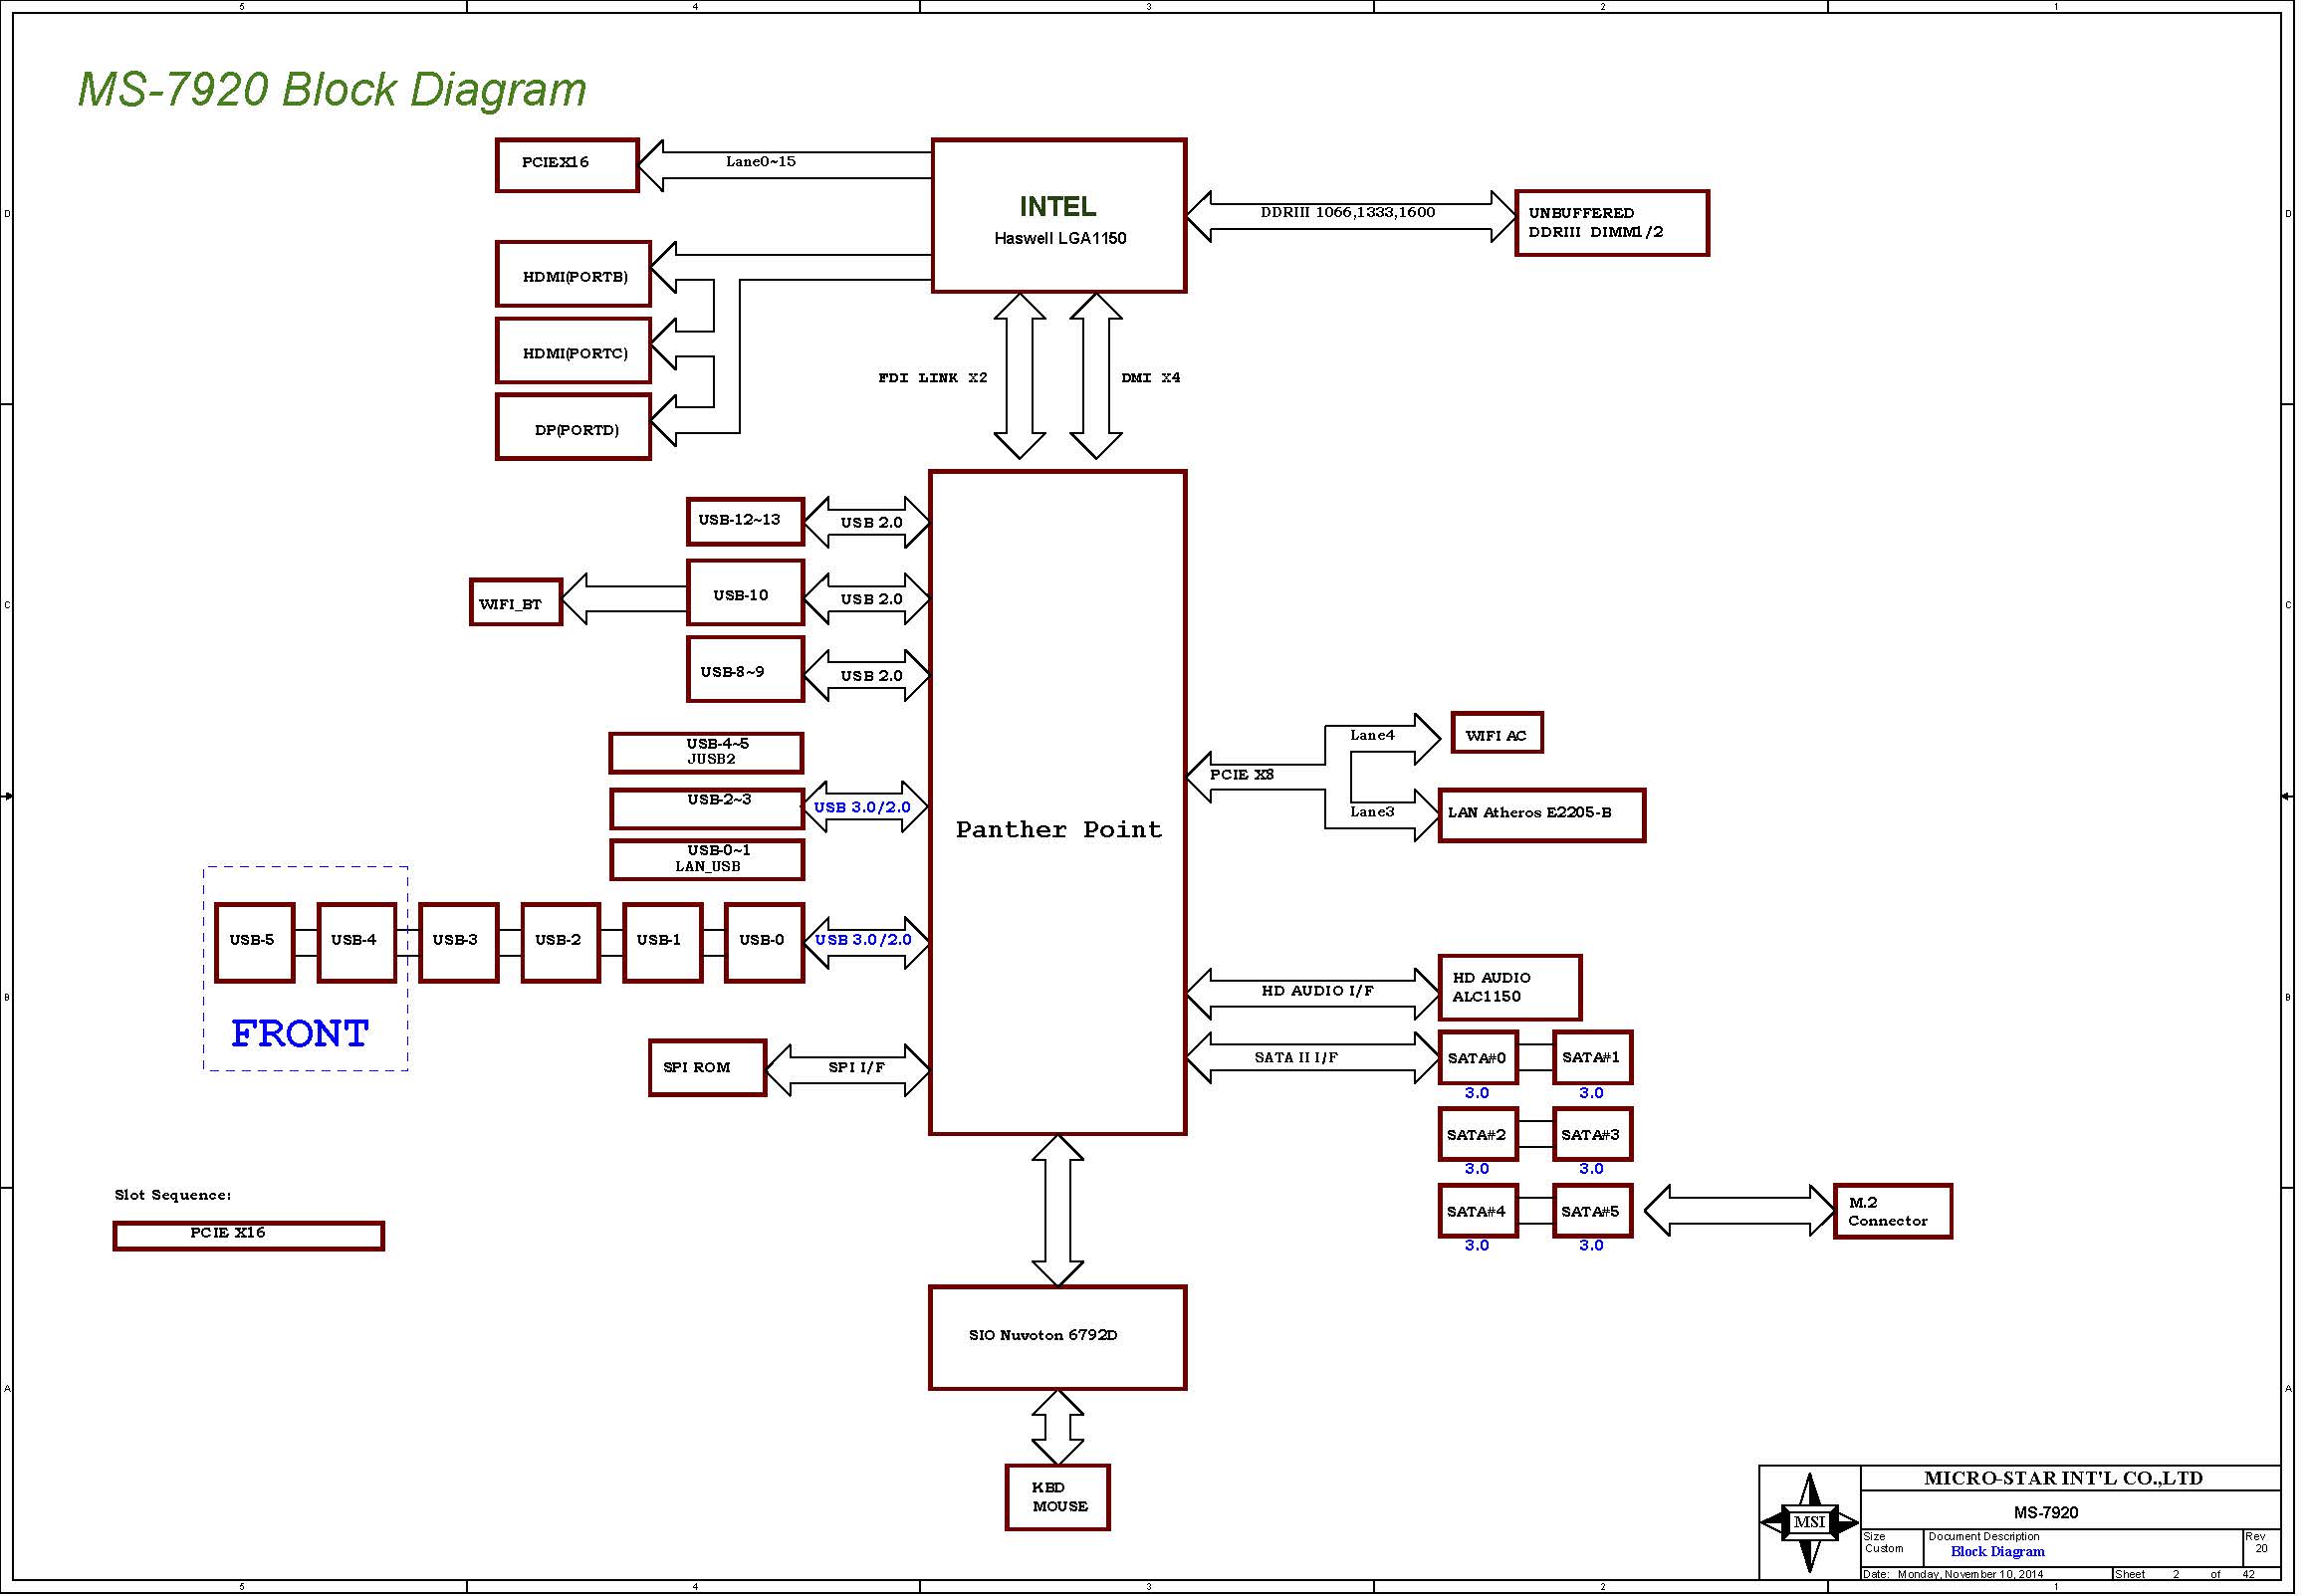
Task: Click the WIFI_BT block
Action: tap(516, 602)
